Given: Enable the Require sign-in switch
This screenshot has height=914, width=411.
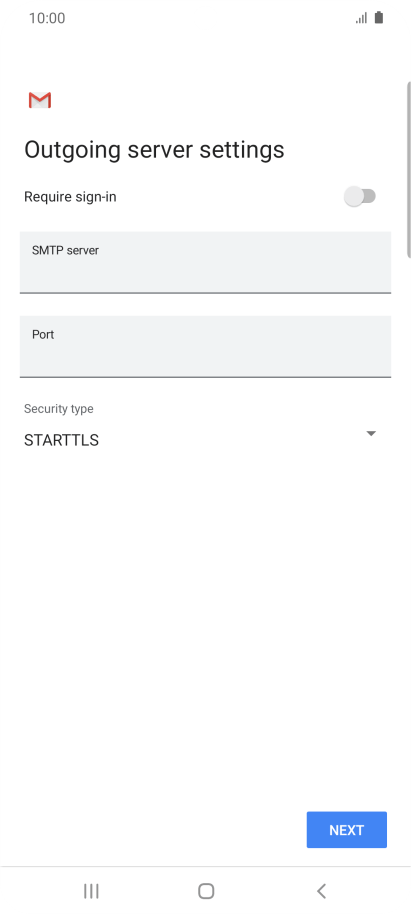Looking at the screenshot, I should 360,196.
